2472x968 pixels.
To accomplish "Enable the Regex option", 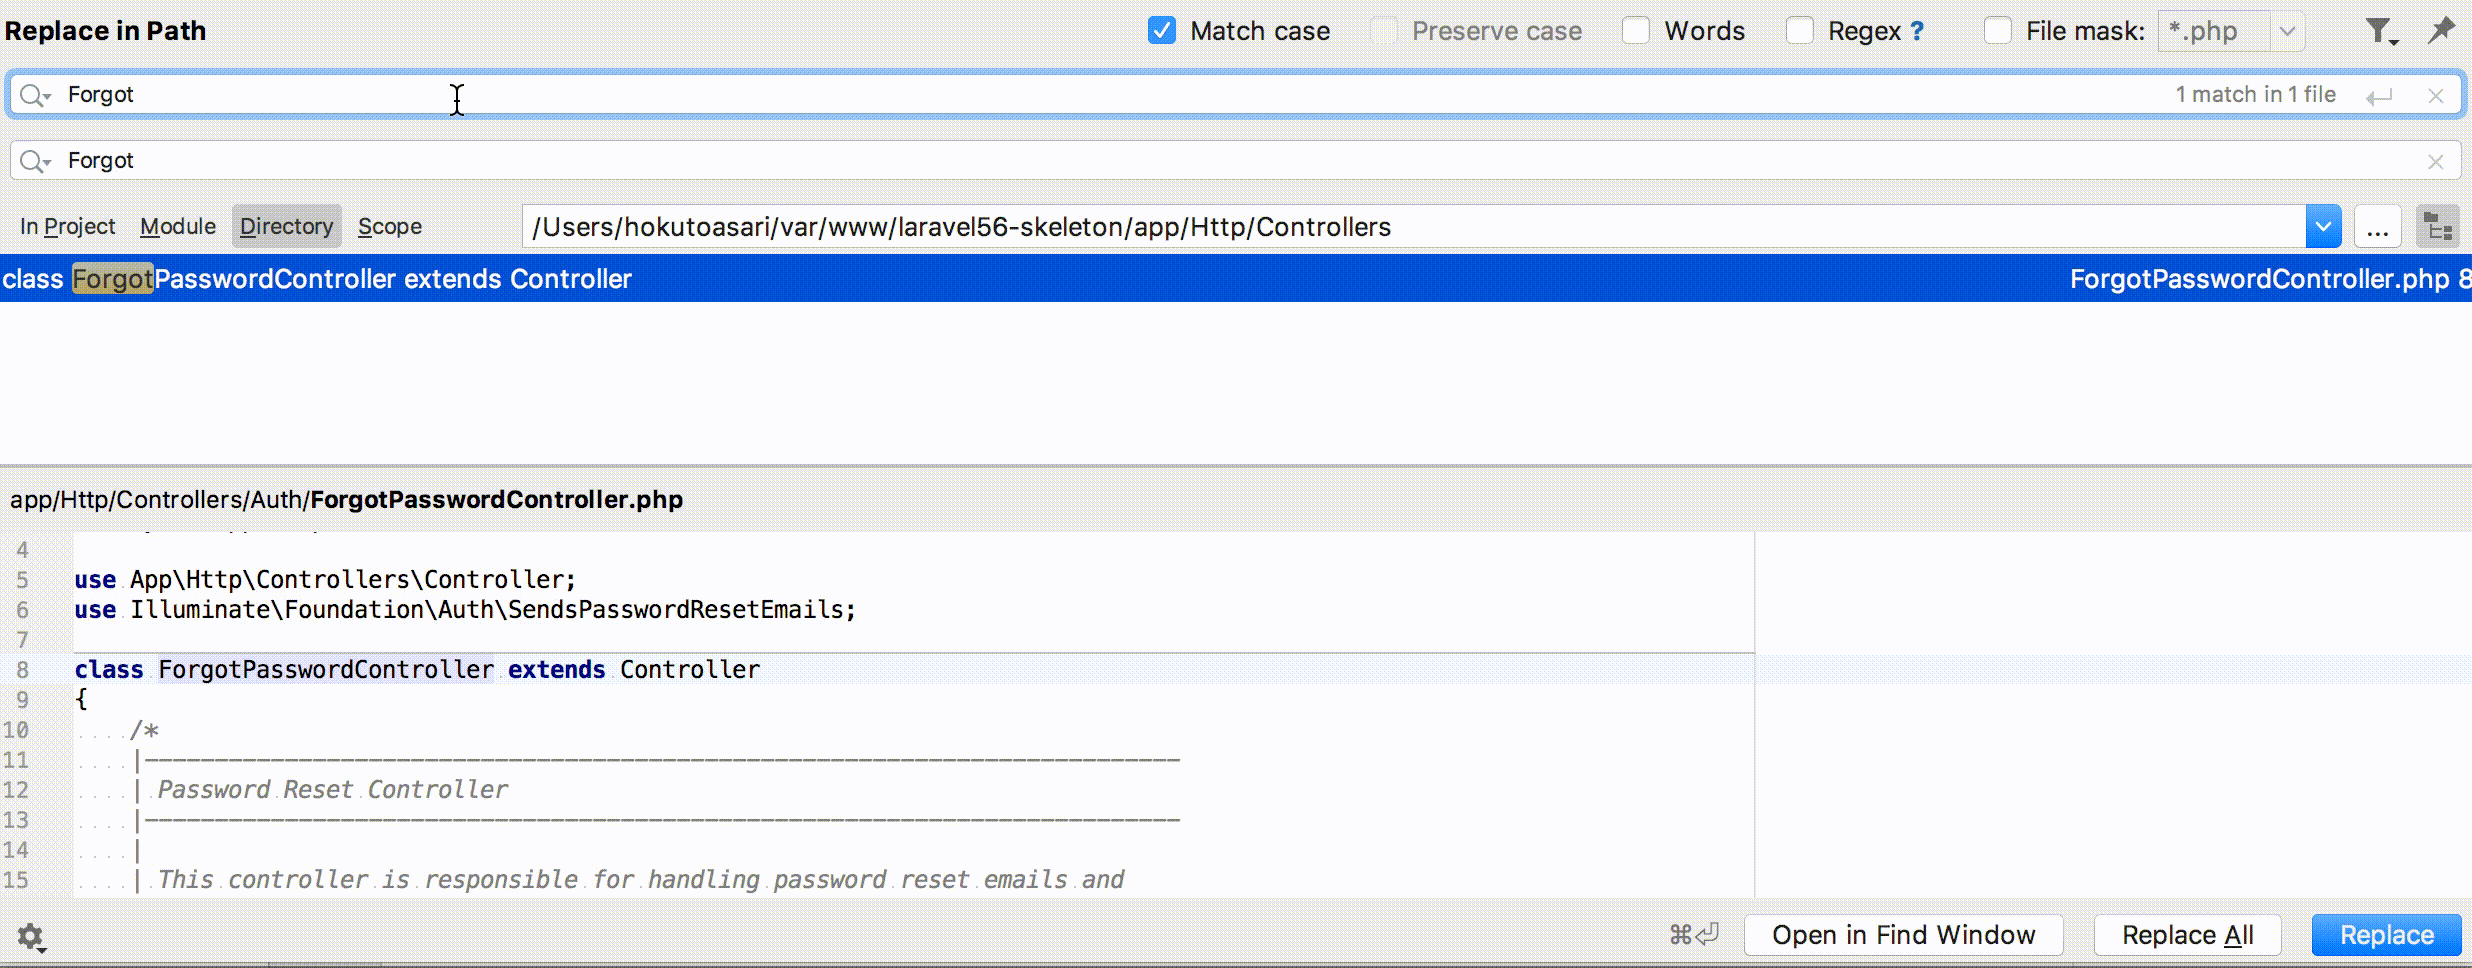I will coord(1799,31).
